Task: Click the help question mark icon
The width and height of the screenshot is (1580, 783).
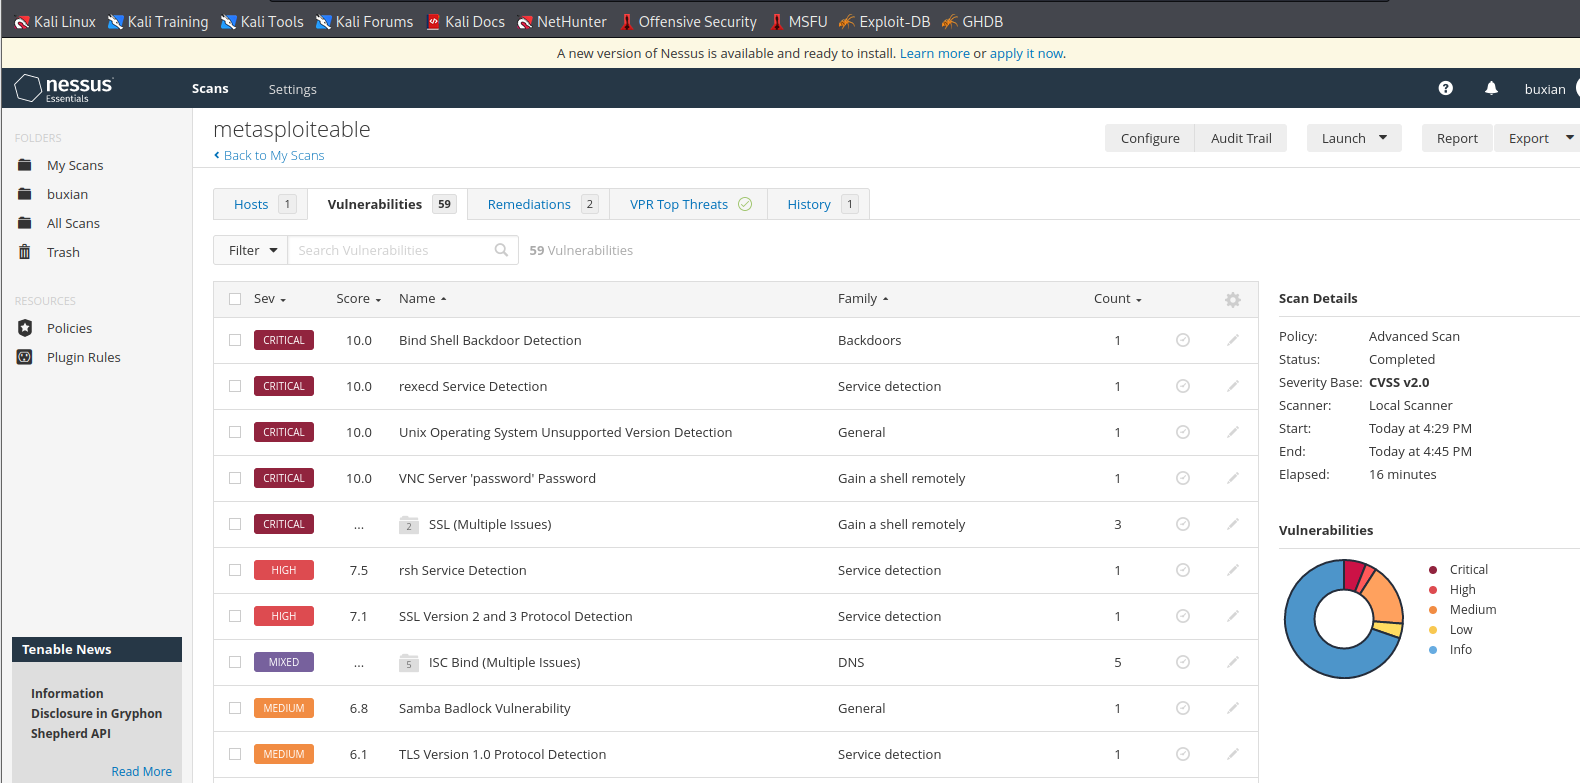Action: tap(1445, 88)
